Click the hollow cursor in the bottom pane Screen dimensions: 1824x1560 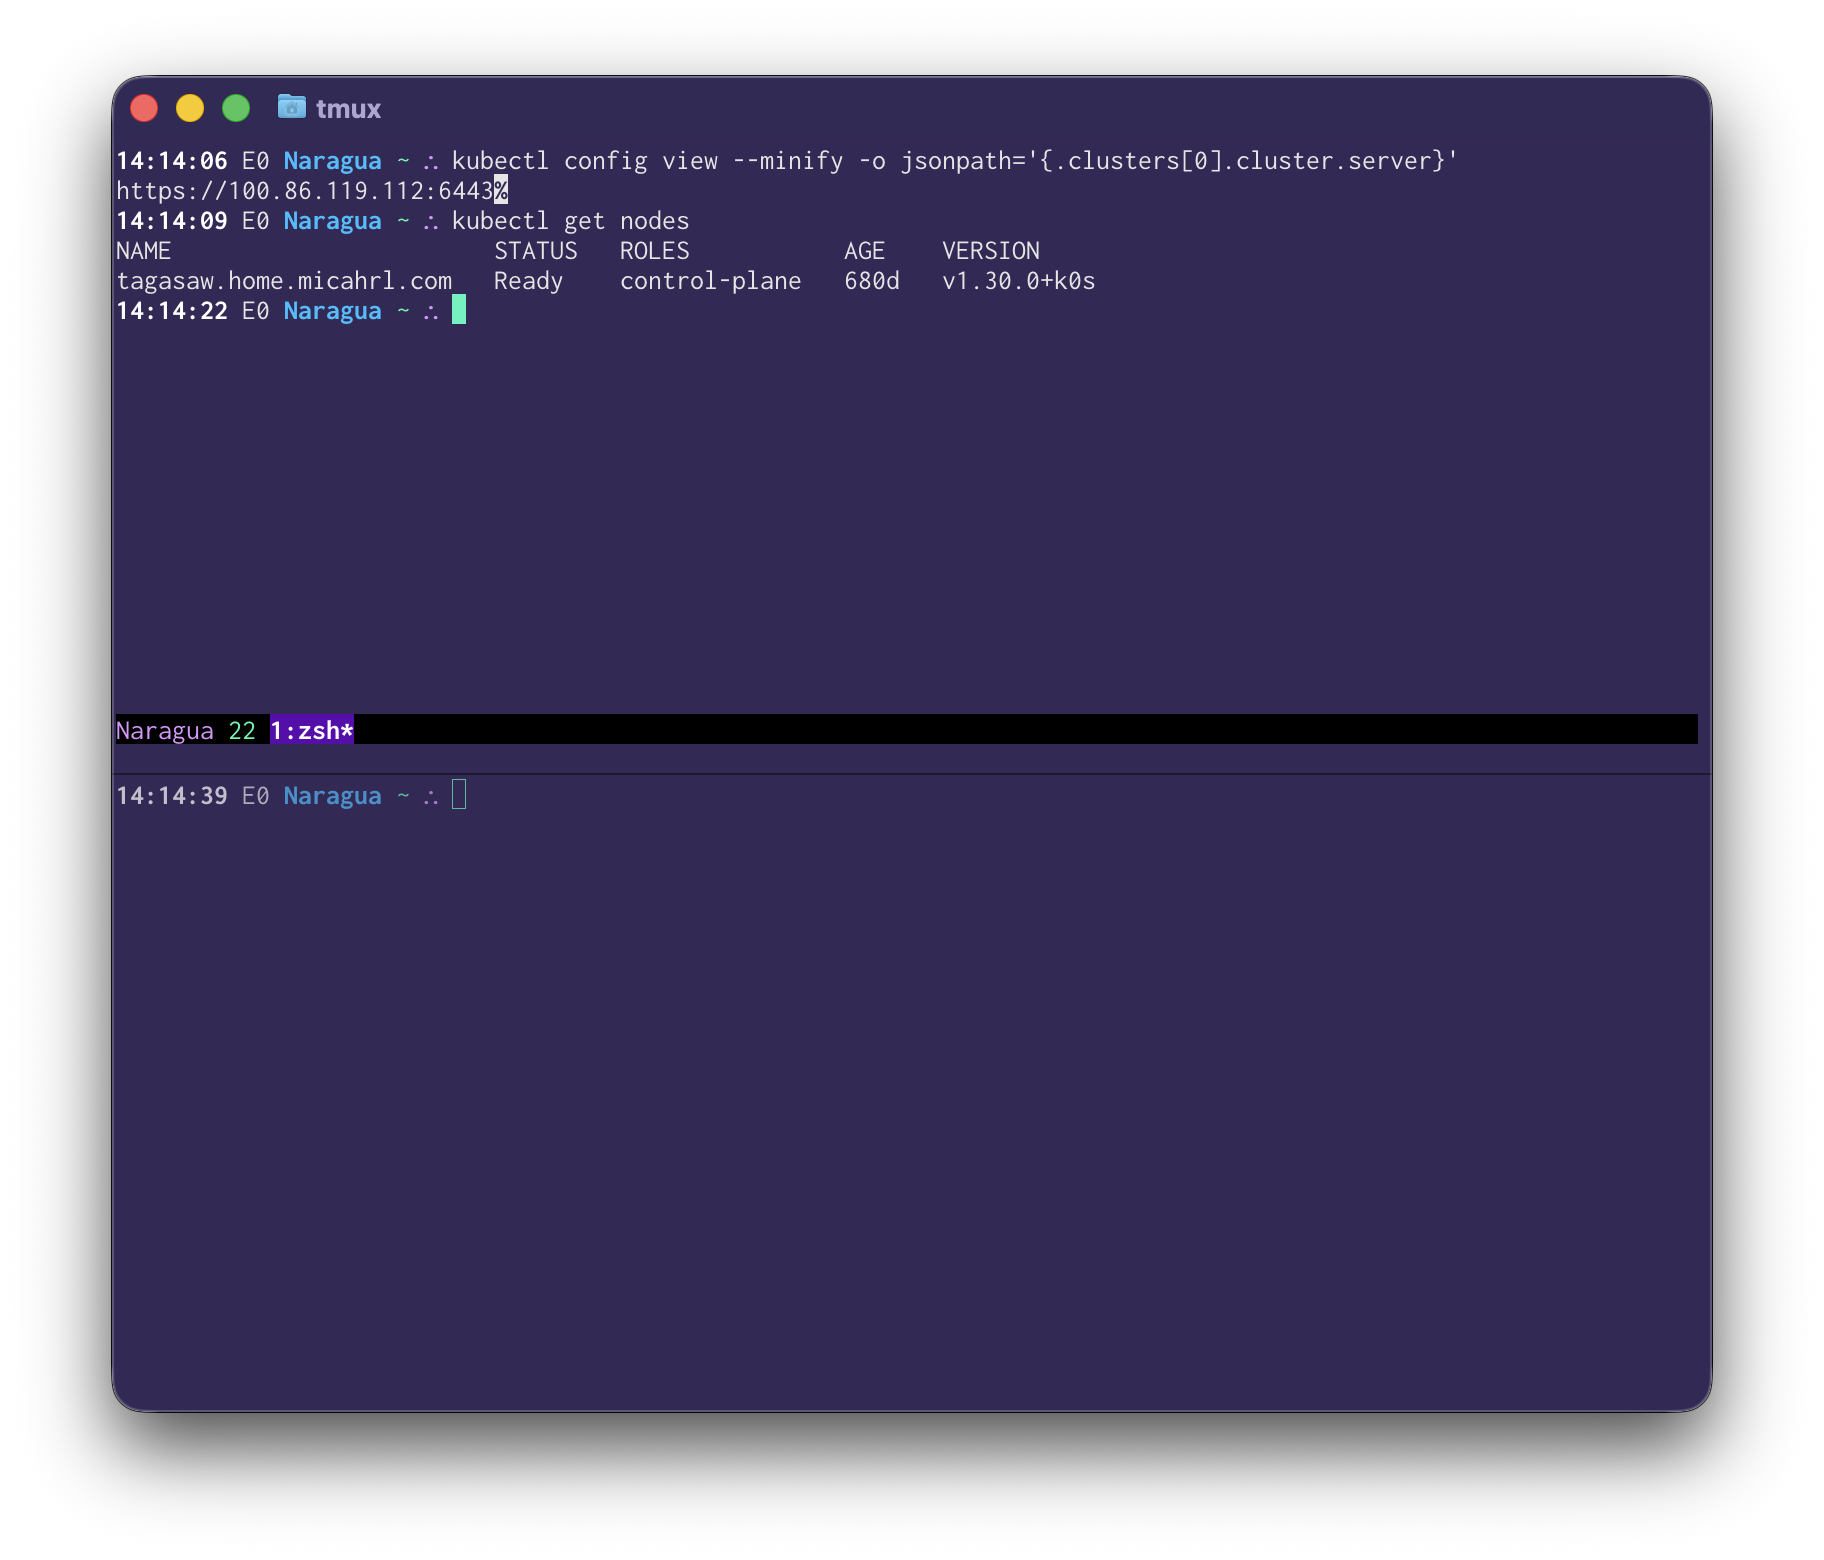[460, 795]
